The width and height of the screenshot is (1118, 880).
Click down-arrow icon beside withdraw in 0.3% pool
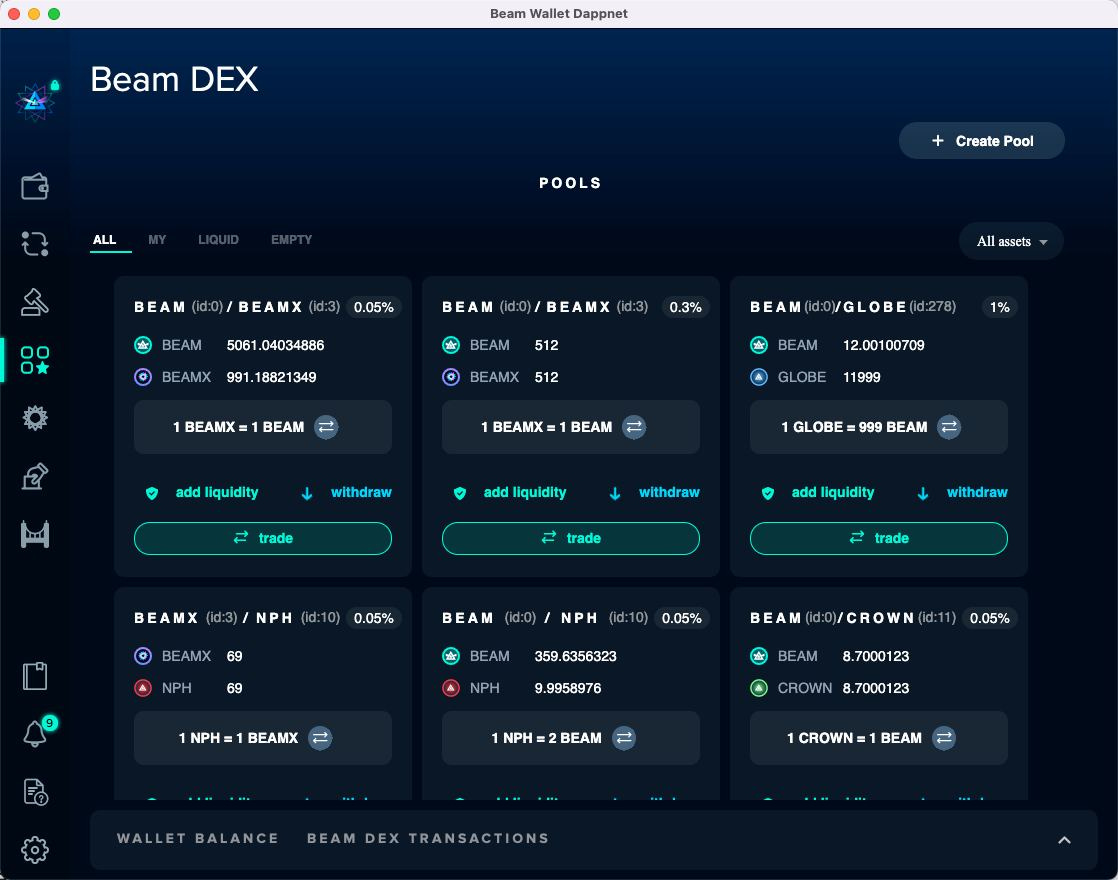615,493
